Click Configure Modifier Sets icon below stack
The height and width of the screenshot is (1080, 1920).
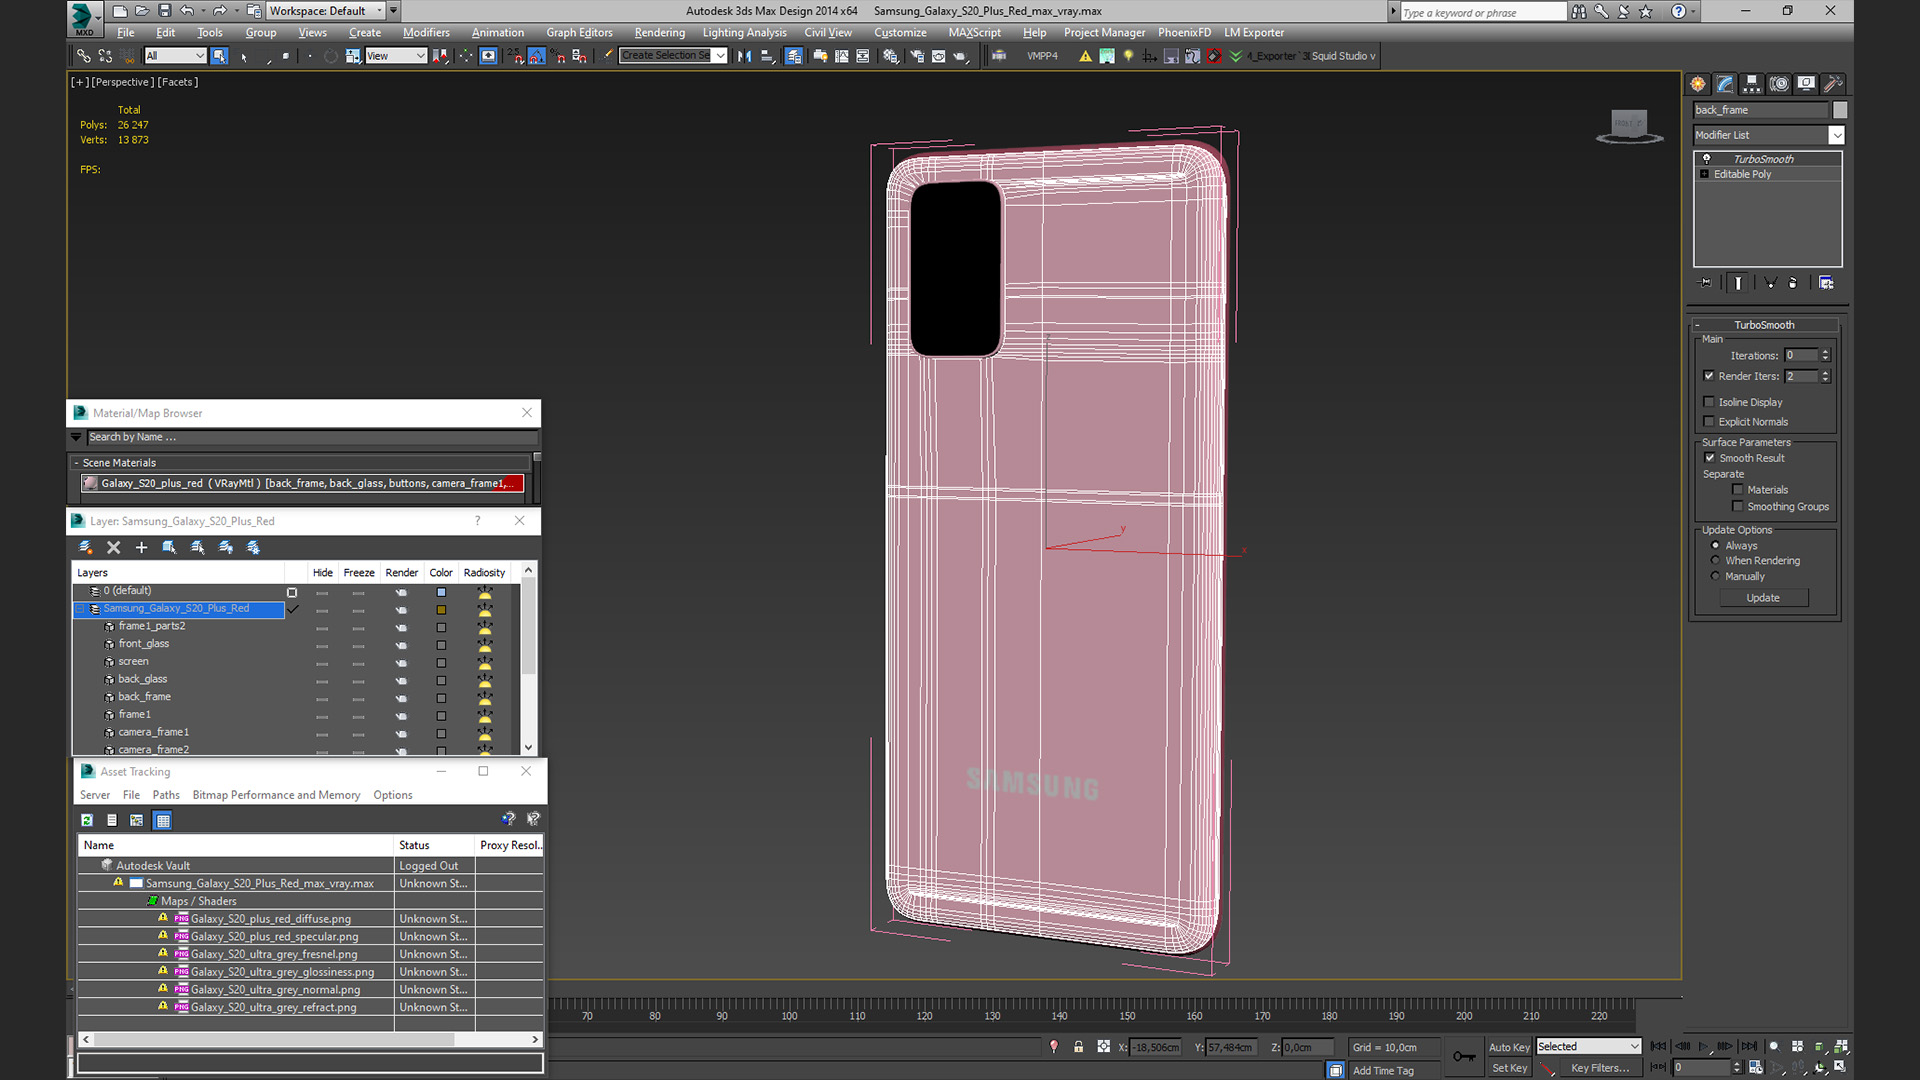[x=1826, y=283]
